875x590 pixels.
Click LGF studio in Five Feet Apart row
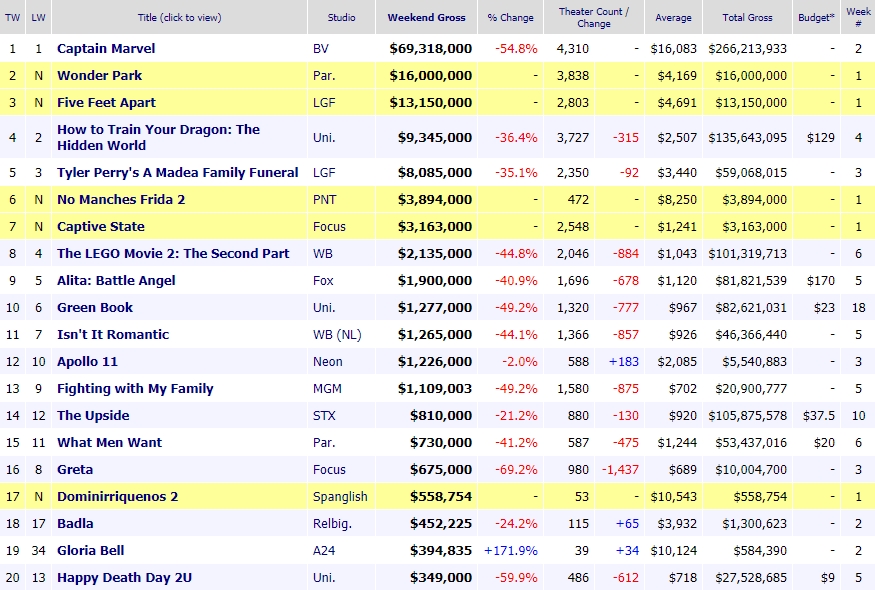(x=324, y=103)
